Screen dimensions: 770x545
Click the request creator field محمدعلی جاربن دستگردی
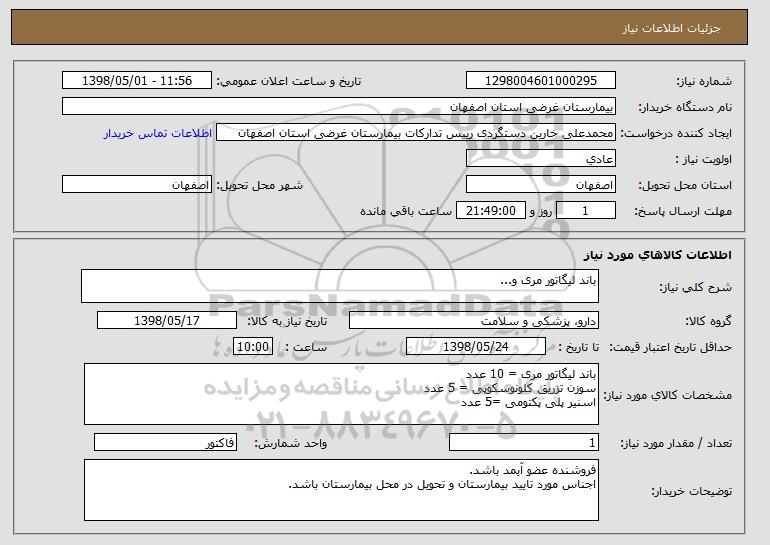pyautogui.click(x=416, y=133)
